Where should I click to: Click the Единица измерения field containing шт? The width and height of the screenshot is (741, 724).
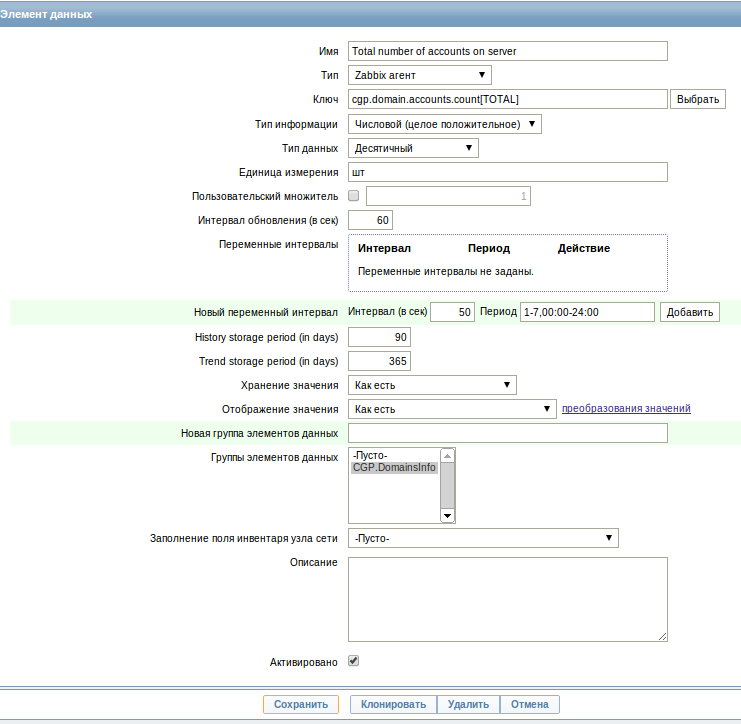pos(508,172)
